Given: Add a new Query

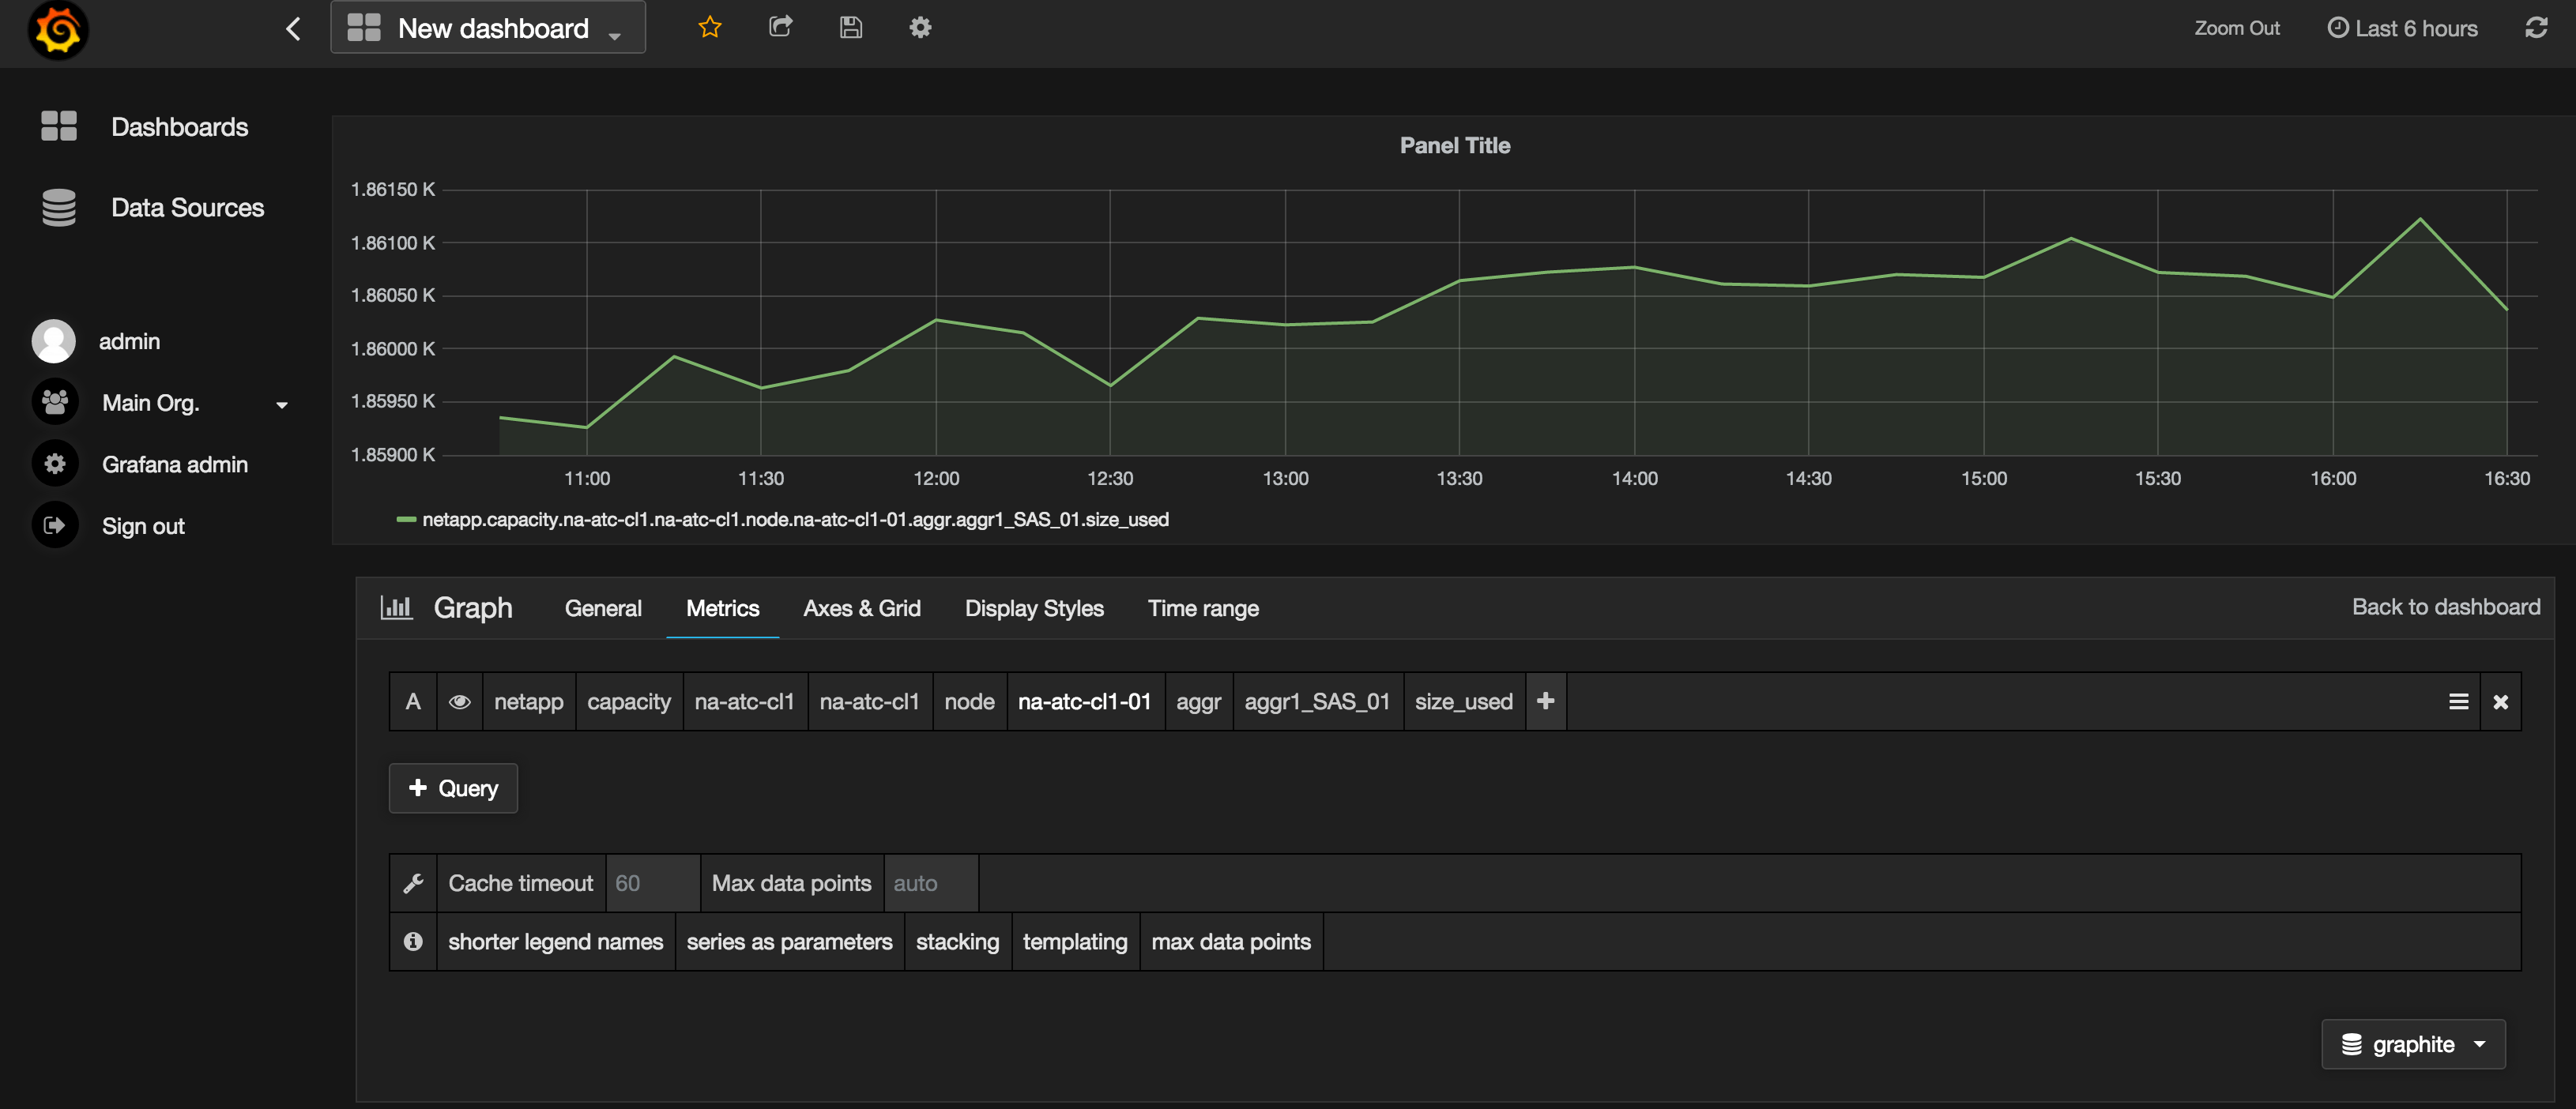Looking at the screenshot, I should tap(452, 788).
